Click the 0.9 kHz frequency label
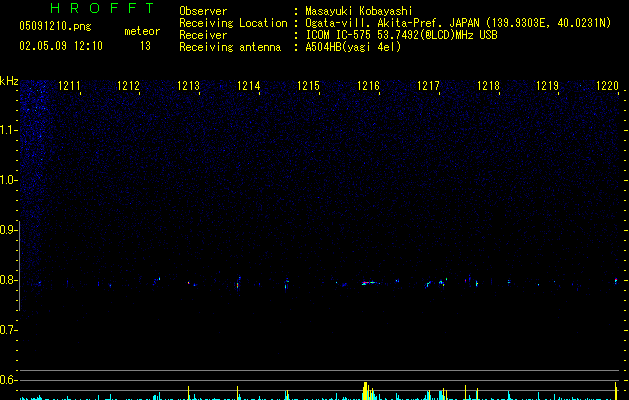629x400 pixels. (x=8, y=230)
